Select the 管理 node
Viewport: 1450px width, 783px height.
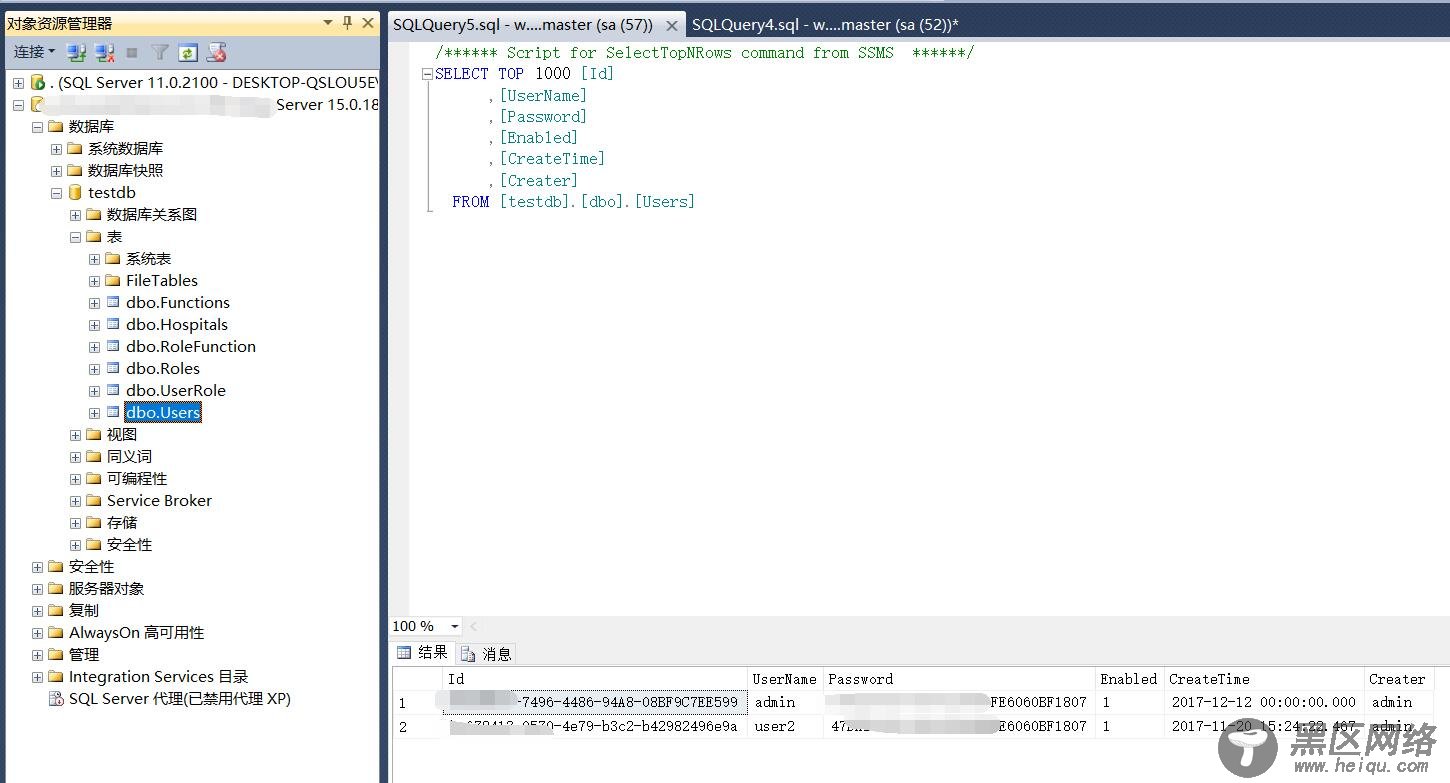[84, 654]
